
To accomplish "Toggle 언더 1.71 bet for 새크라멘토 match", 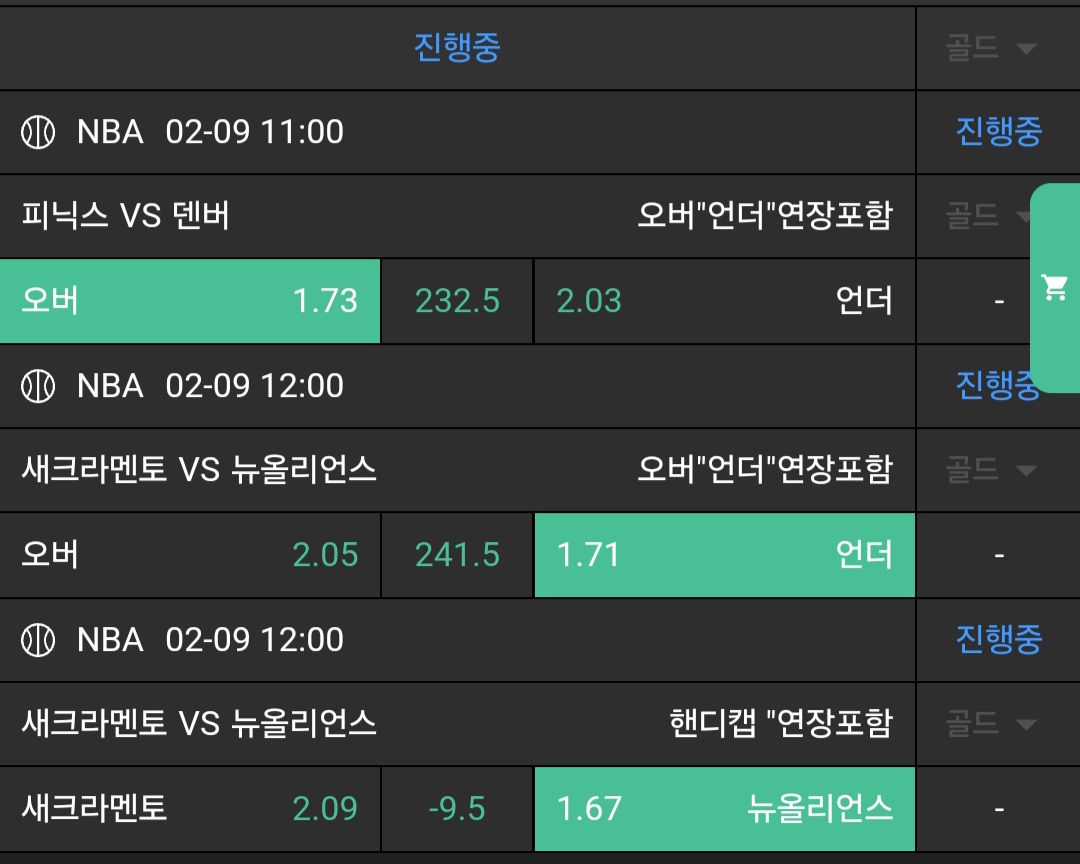I will (724, 555).
